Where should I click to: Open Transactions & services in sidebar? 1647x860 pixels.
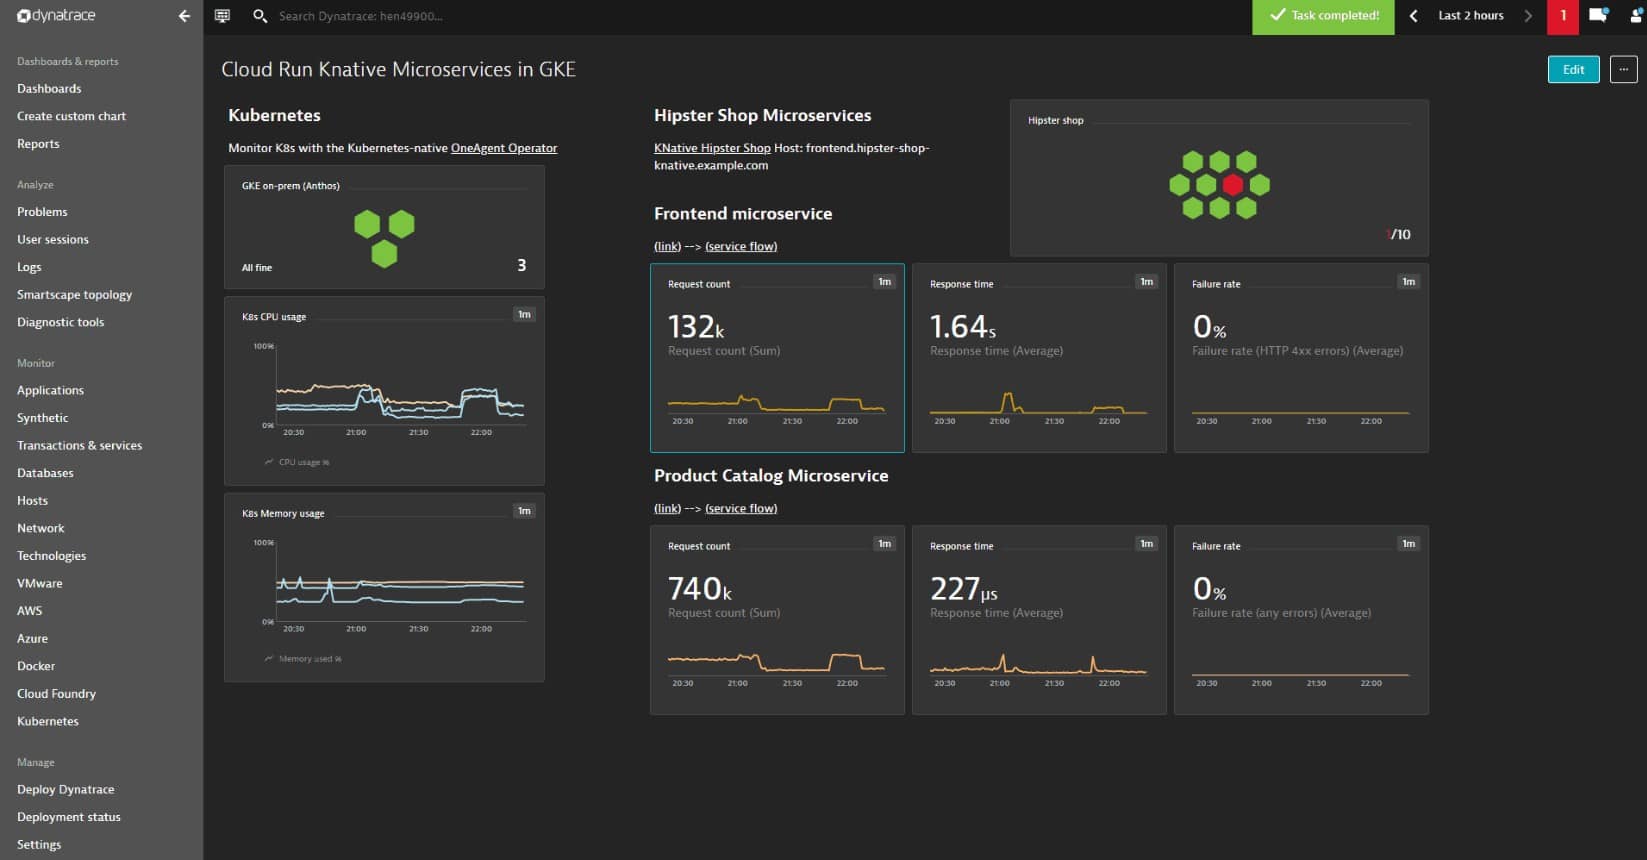pos(79,446)
